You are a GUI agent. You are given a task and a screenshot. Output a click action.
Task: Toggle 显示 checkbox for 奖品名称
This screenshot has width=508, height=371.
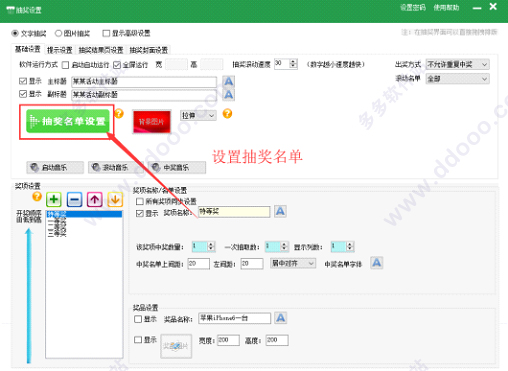pos(138,319)
